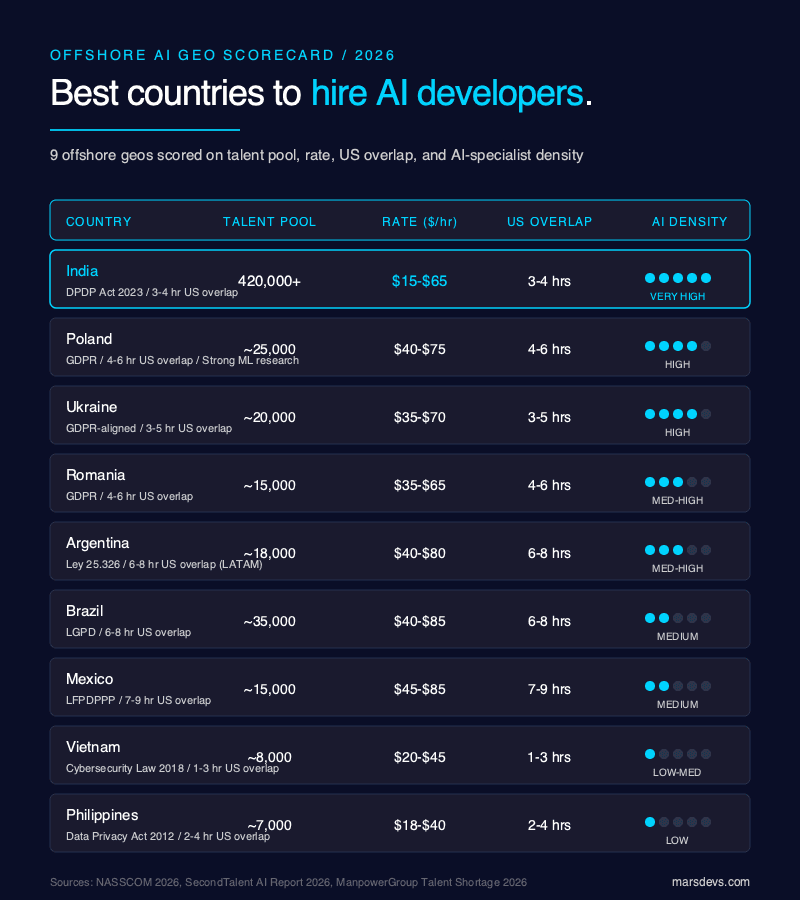800x900 pixels.
Task: Expand the Vietnam scorecard row
Action: [x=400, y=755]
